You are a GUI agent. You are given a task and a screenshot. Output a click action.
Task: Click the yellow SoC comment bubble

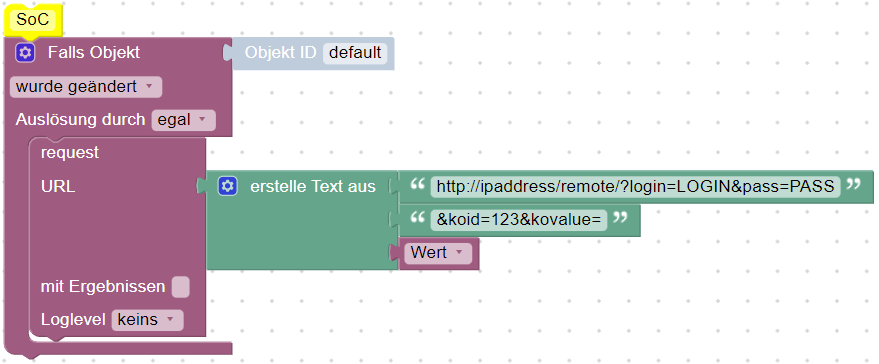click(33, 20)
